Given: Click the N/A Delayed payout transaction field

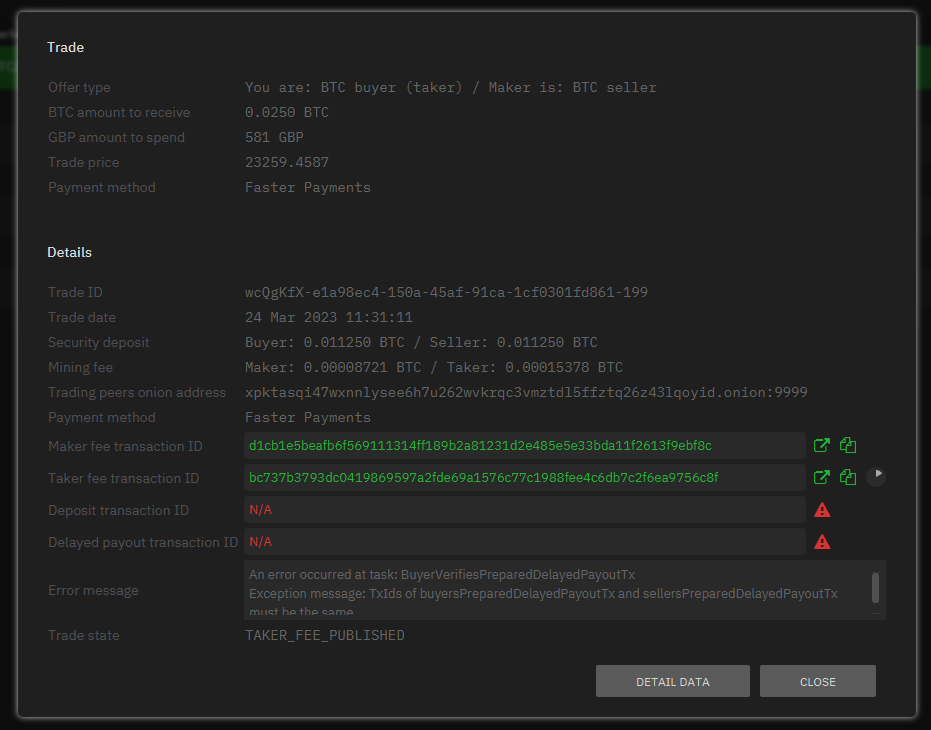Looking at the screenshot, I should (525, 542).
